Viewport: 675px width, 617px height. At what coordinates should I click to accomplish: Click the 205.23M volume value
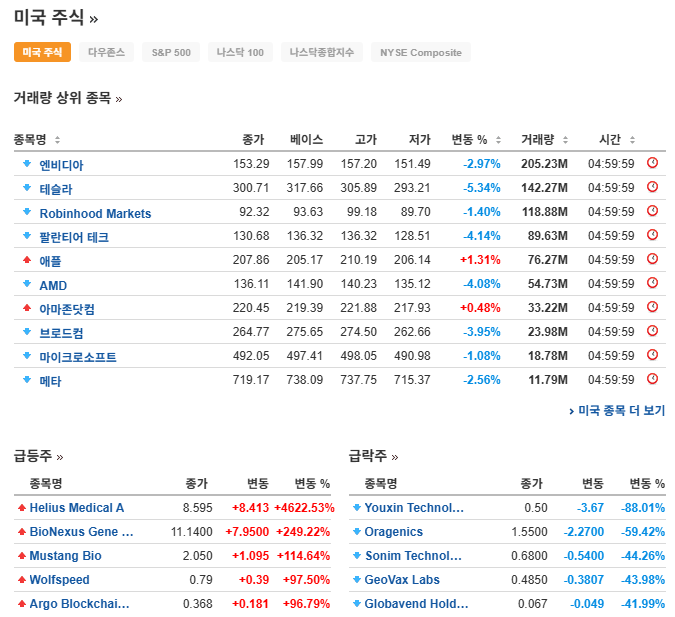coord(544,164)
